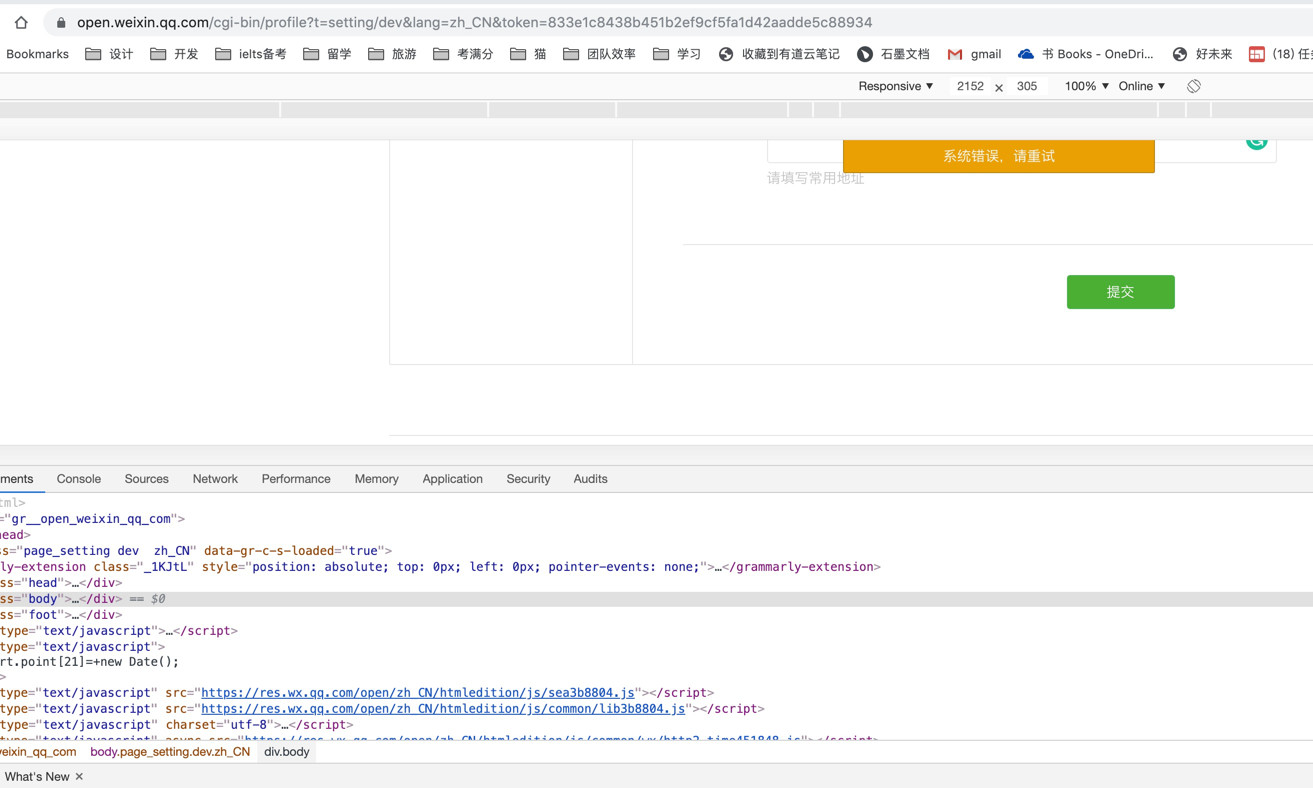The width and height of the screenshot is (1313, 788).
Task: Open the Online throttling dropdown
Action: (1142, 86)
